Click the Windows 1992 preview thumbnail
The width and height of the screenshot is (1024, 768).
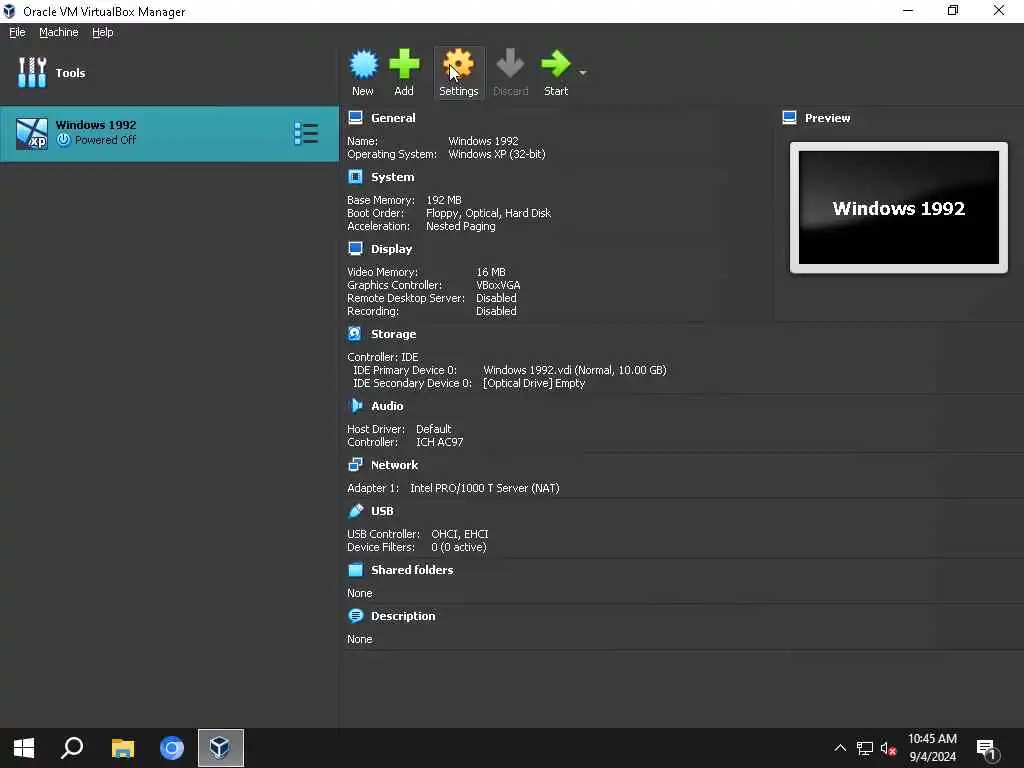pyautogui.click(x=899, y=208)
